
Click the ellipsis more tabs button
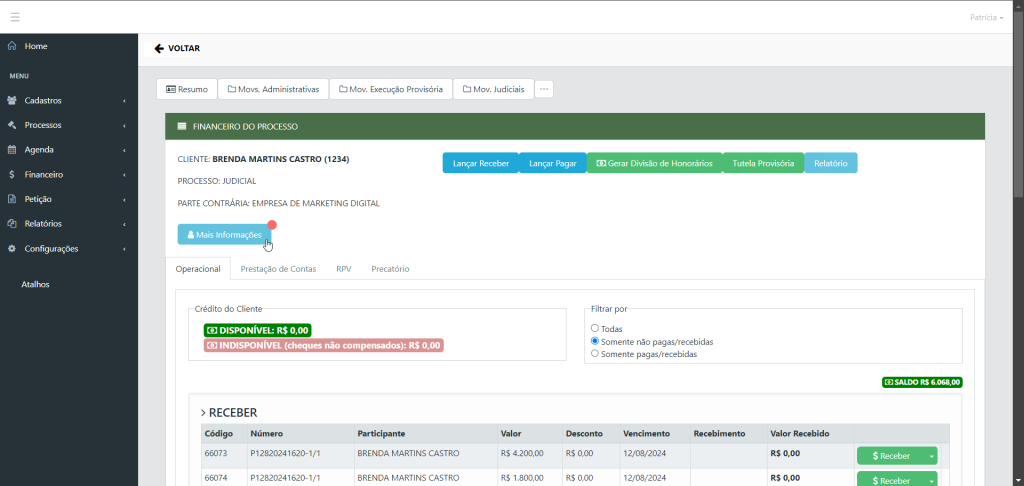tap(544, 89)
